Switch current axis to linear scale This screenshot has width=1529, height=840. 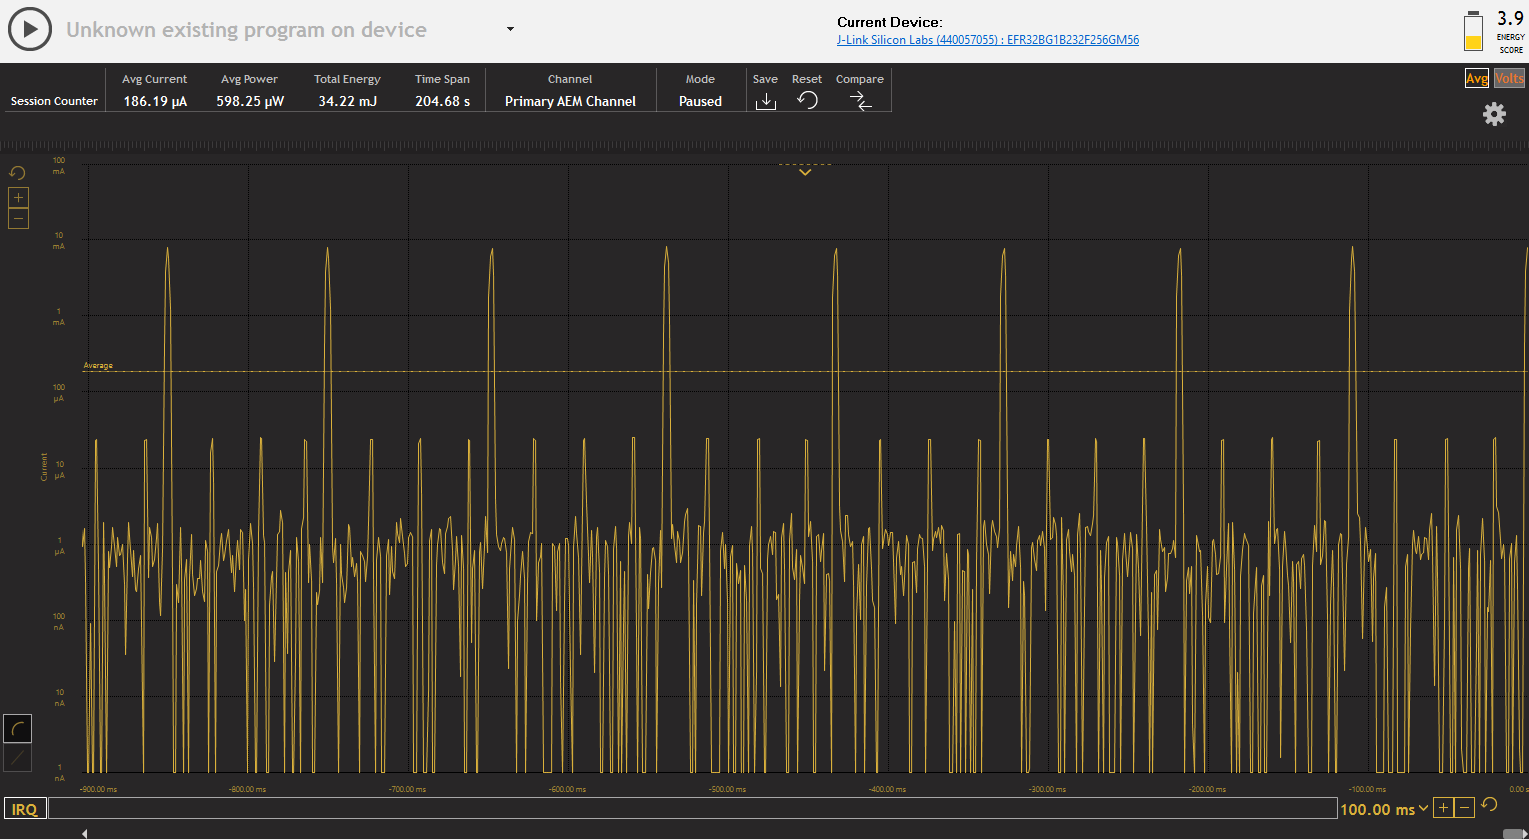(x=17, y=758)
